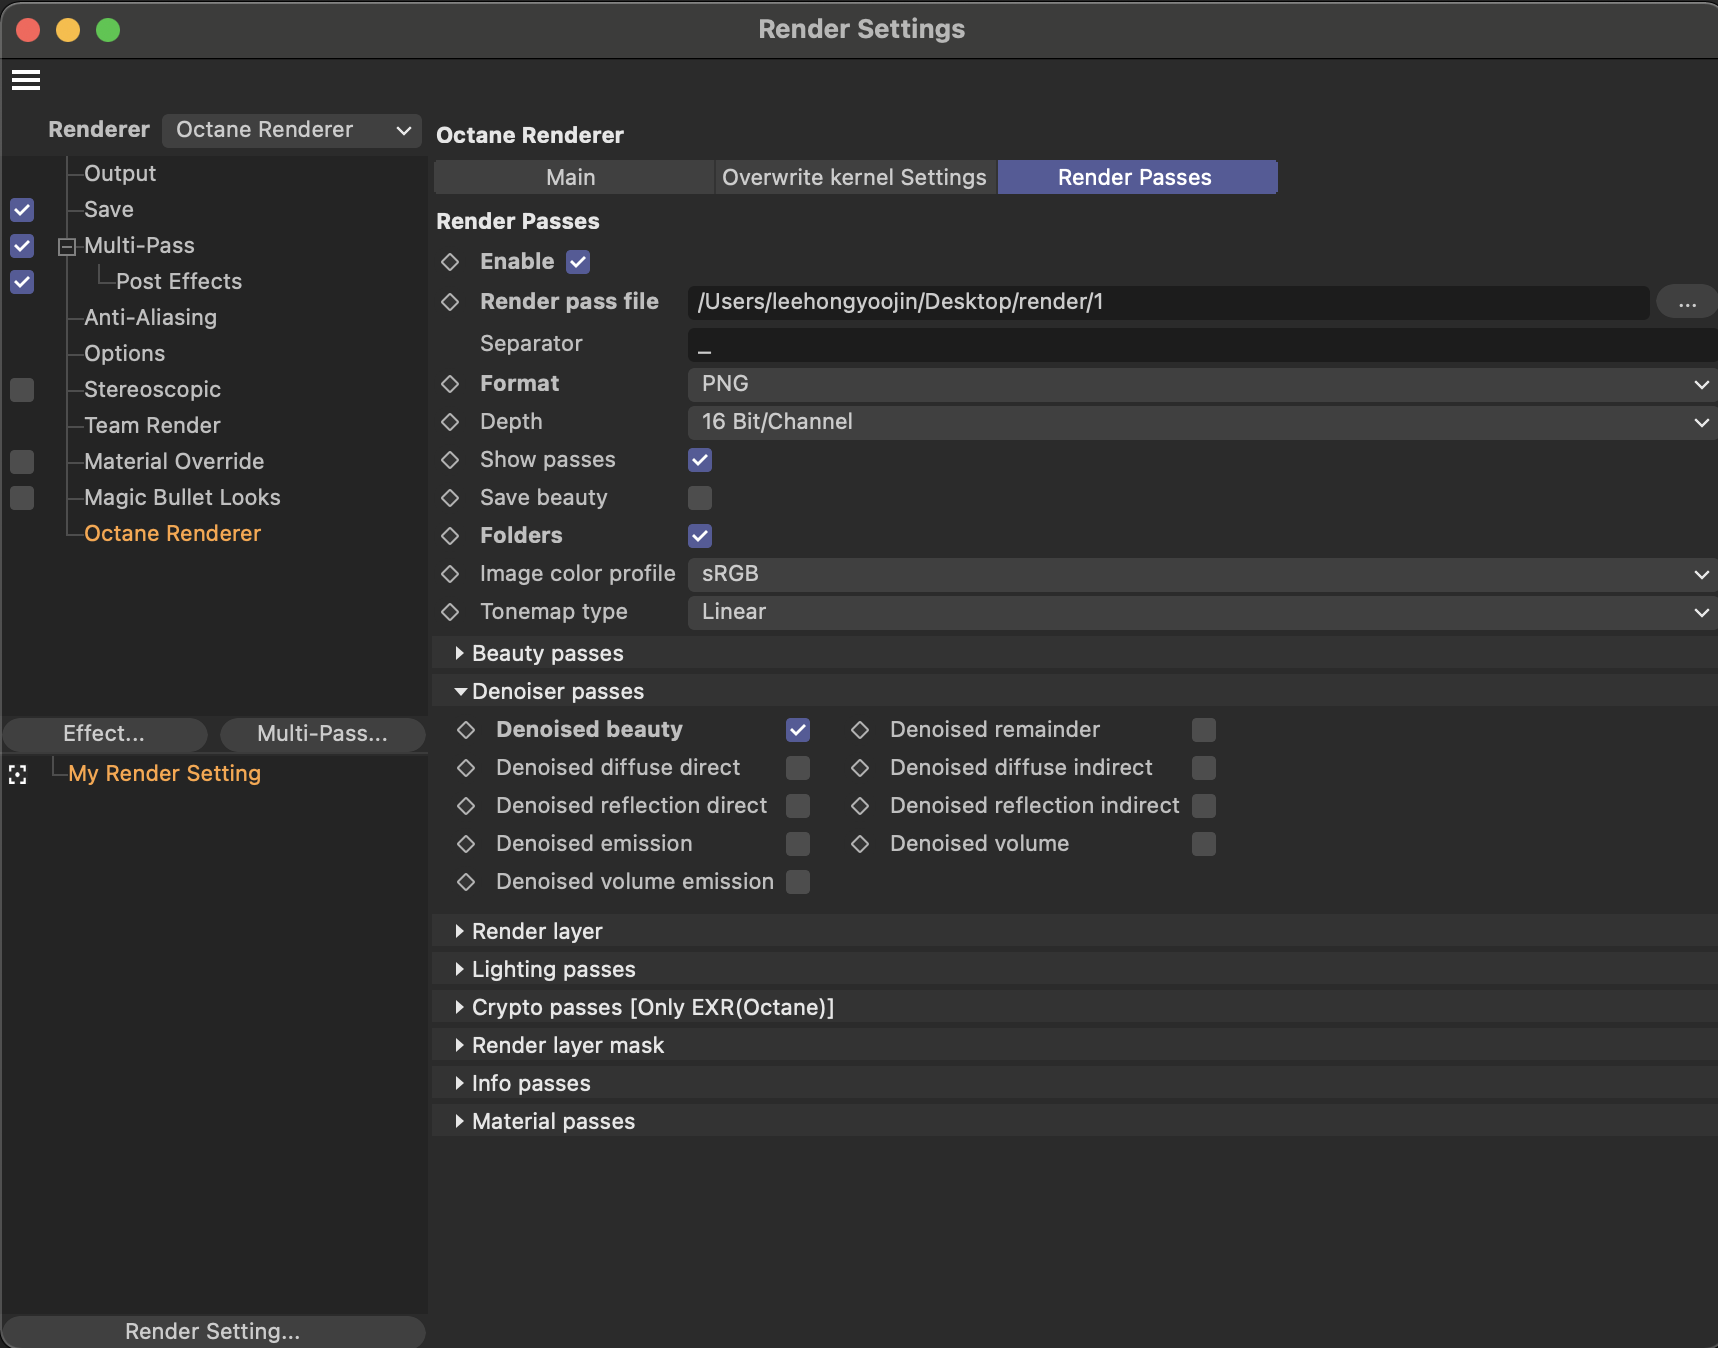The width and height of the screenshot is (1718, 1348).
Task: Click keyframe diamond beside Denoised volume emission
Action: (x=466, y=882)
